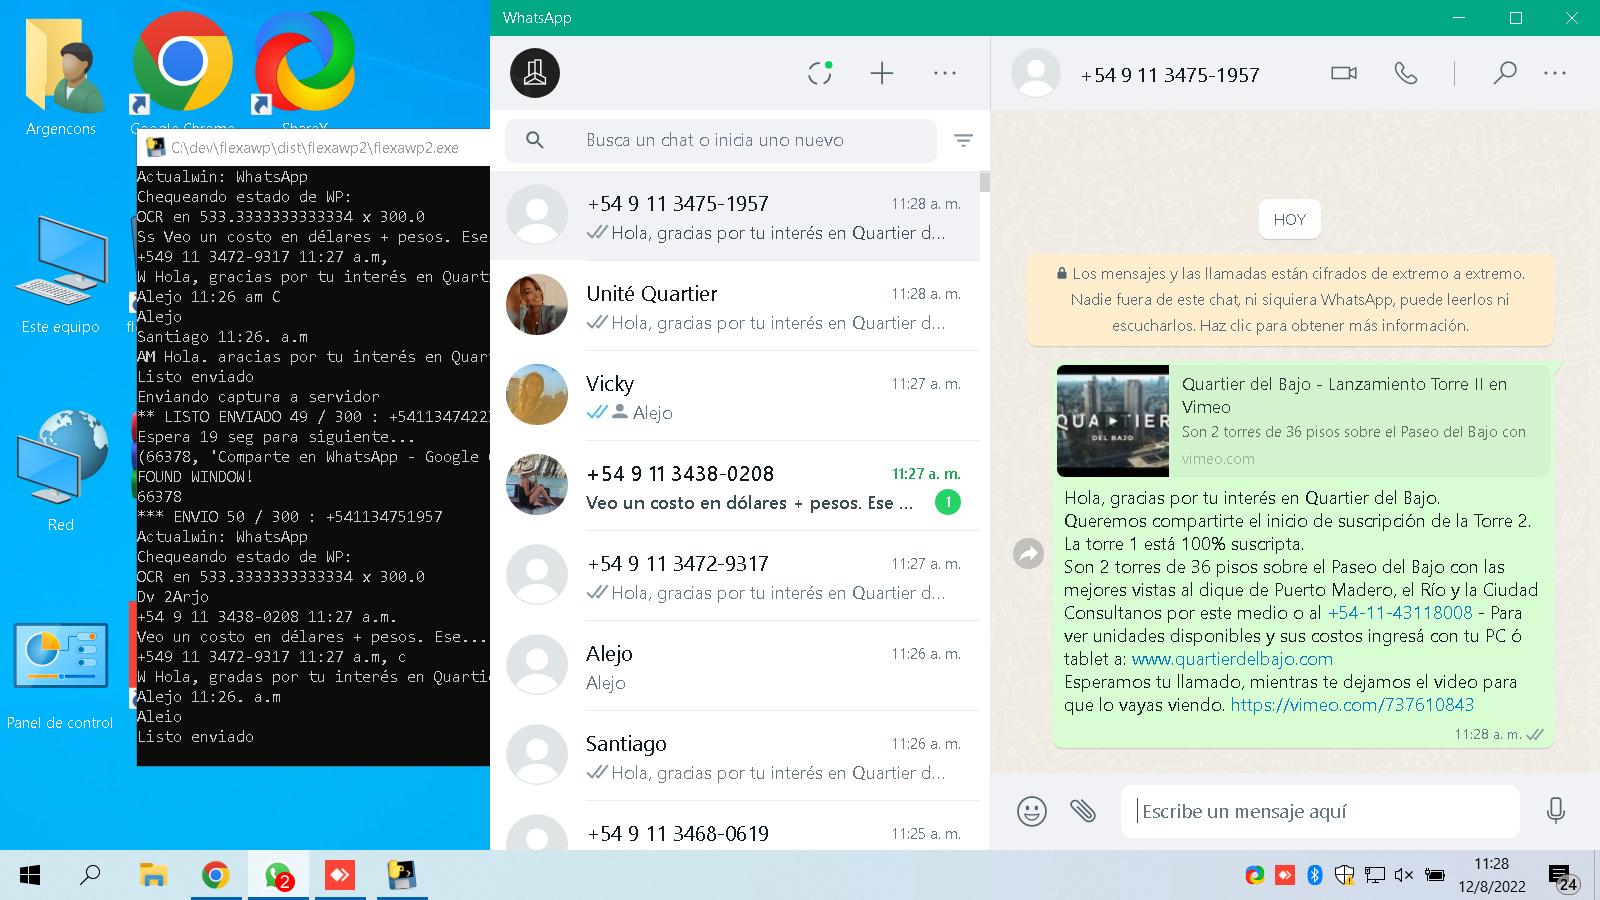
Task: Open your WhatsApp profile picture
Action: tap(535, 73)
